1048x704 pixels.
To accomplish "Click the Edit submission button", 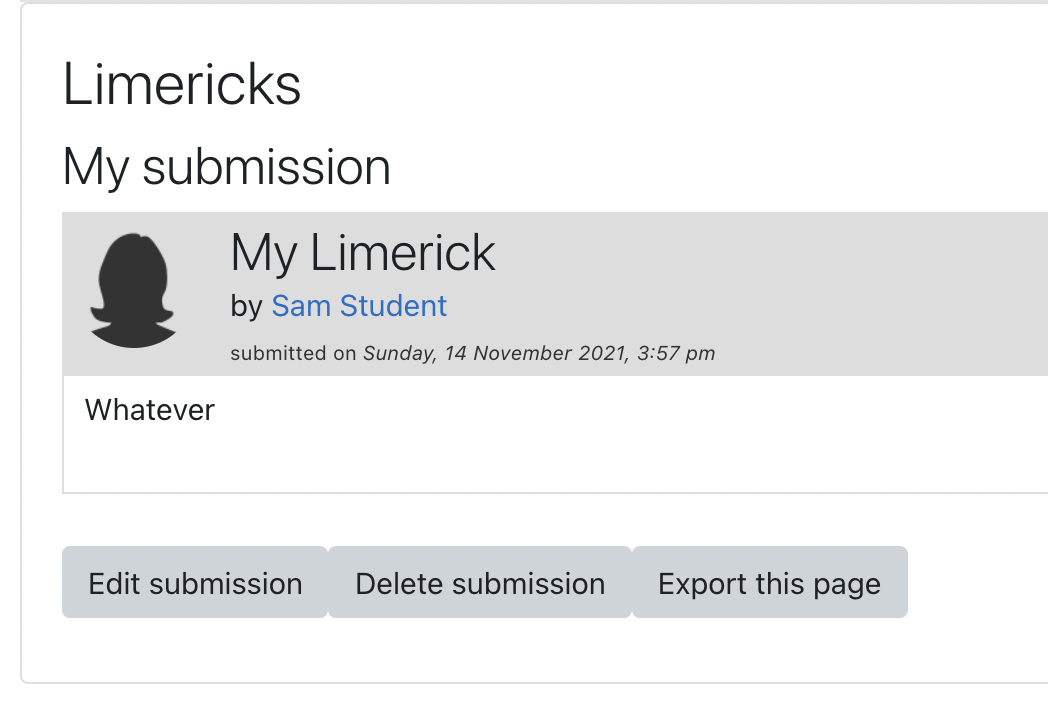I will 195,582.
